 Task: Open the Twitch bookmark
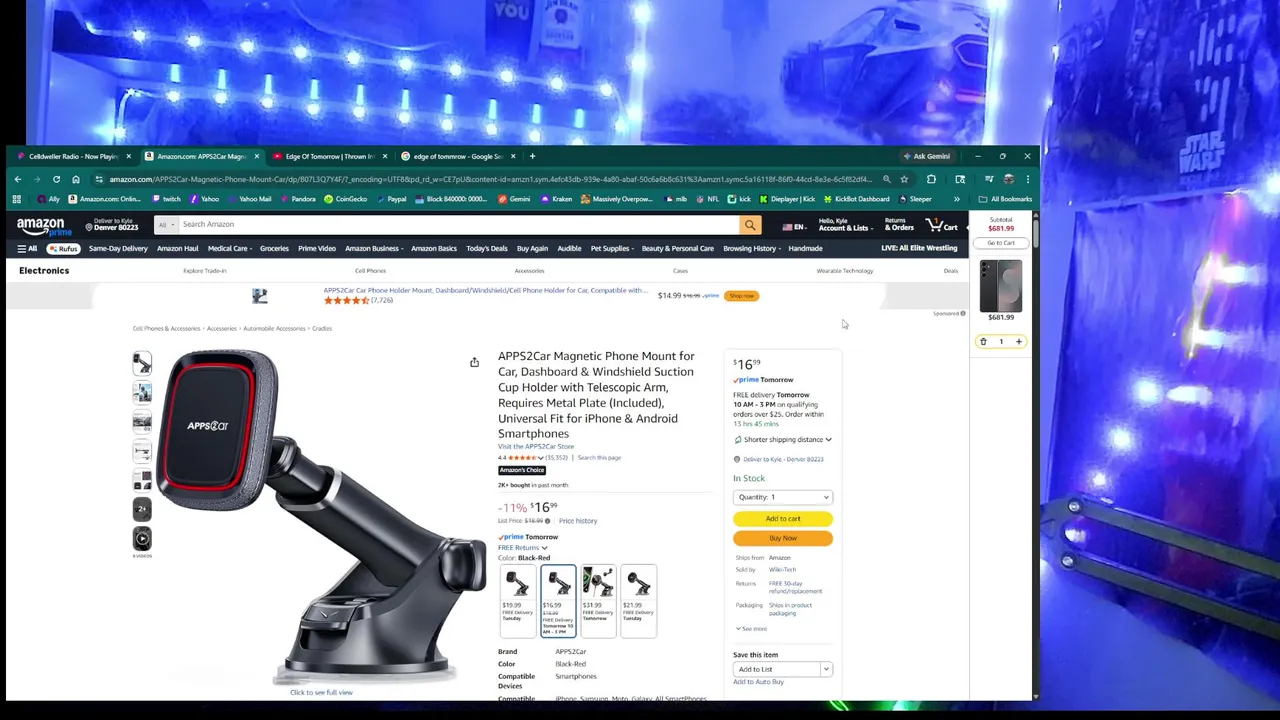(166, 199)
